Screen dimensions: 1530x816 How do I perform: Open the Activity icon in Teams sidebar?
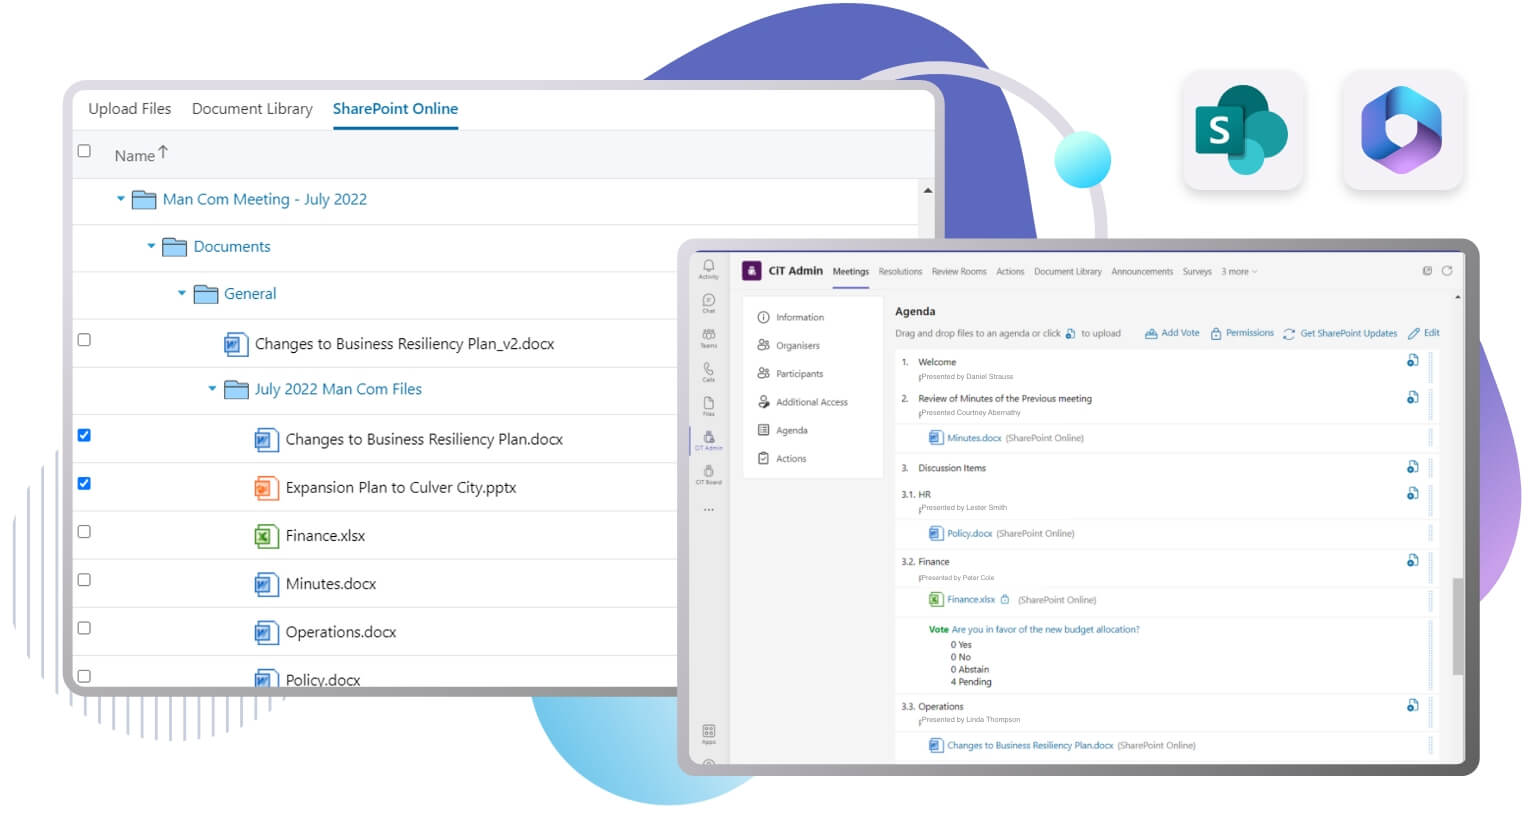(708, 268)
